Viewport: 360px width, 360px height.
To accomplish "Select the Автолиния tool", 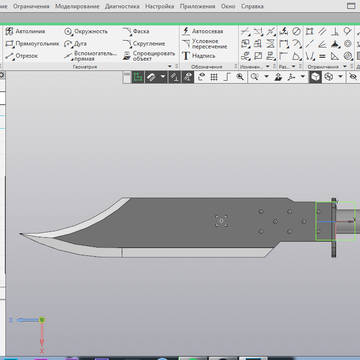I will coord(25,31).
